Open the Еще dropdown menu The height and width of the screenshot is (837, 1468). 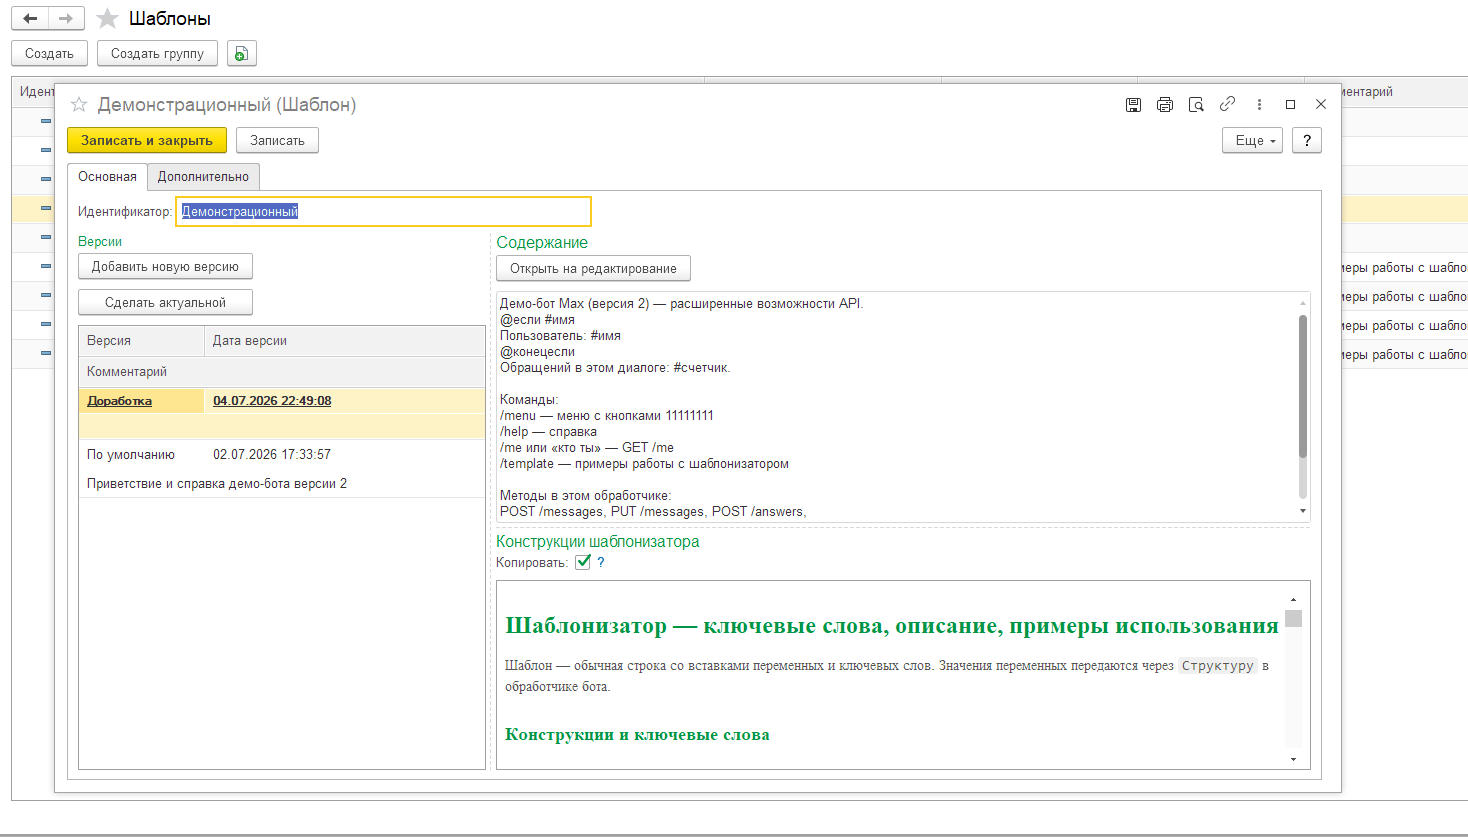1252,141
